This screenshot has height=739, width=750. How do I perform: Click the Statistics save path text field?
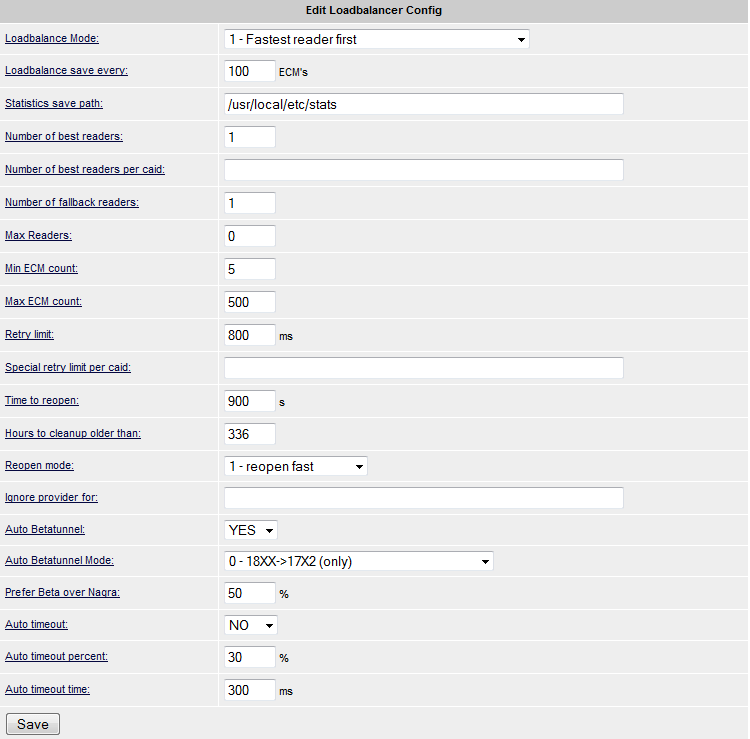[423, 104]
